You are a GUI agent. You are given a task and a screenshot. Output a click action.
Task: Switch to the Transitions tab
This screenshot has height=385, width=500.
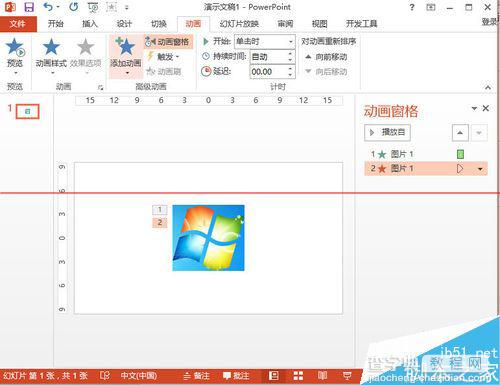point(159,24)
